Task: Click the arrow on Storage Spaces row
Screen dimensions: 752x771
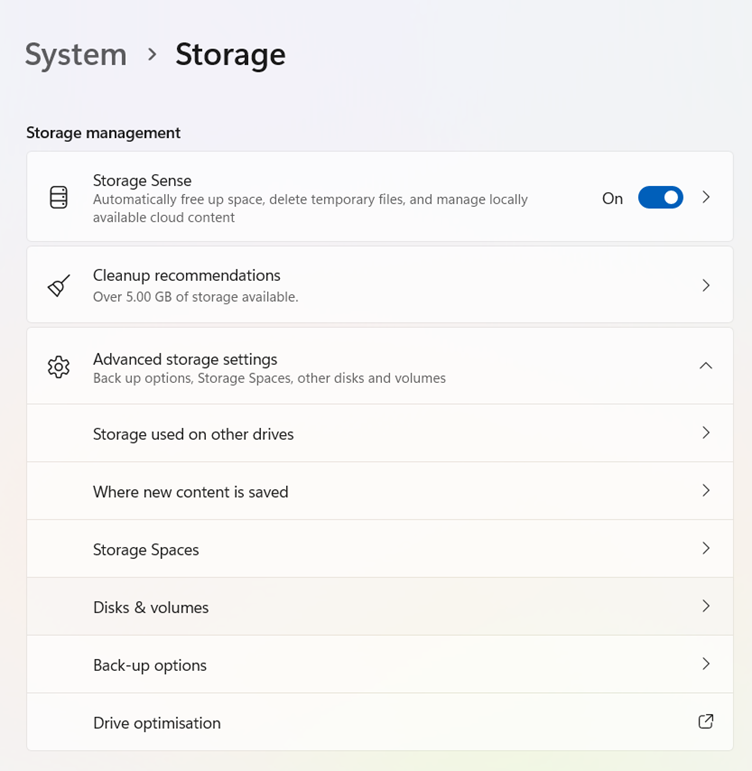Action: tap(706, 548)
